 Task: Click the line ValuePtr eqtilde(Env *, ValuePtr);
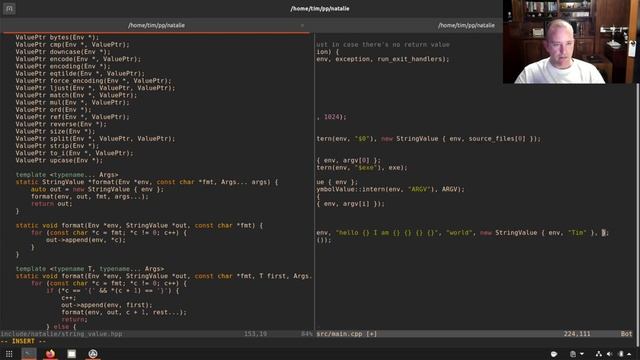(80, 73)
